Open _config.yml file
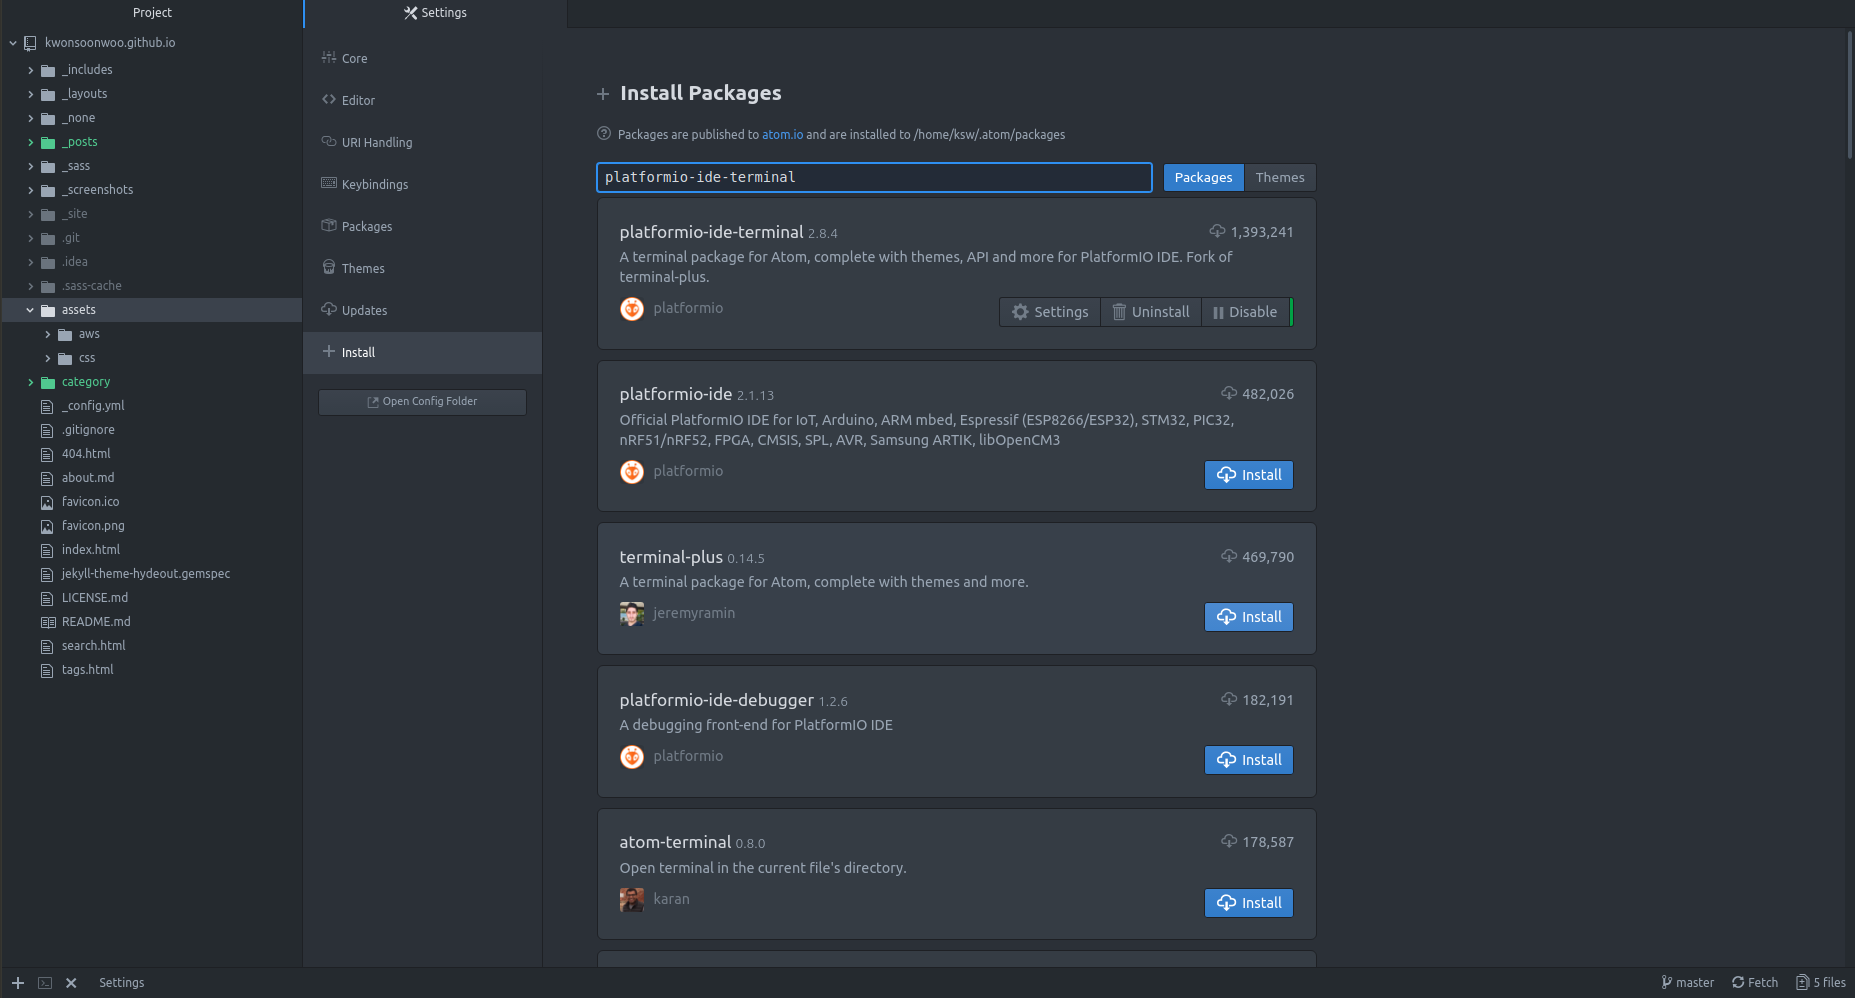This screenshot has width=1855, height=998. [93, 406]
